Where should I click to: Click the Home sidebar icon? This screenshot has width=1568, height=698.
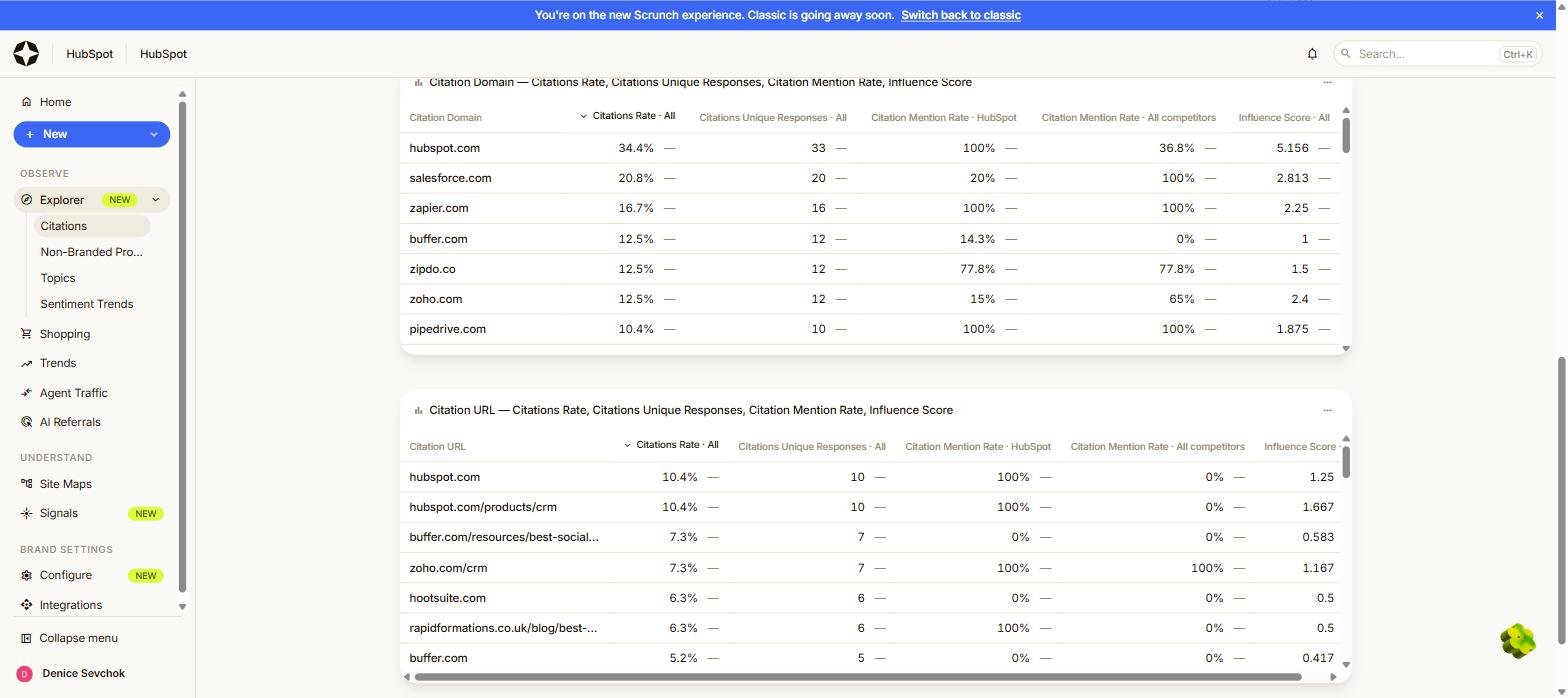[26, 102]
